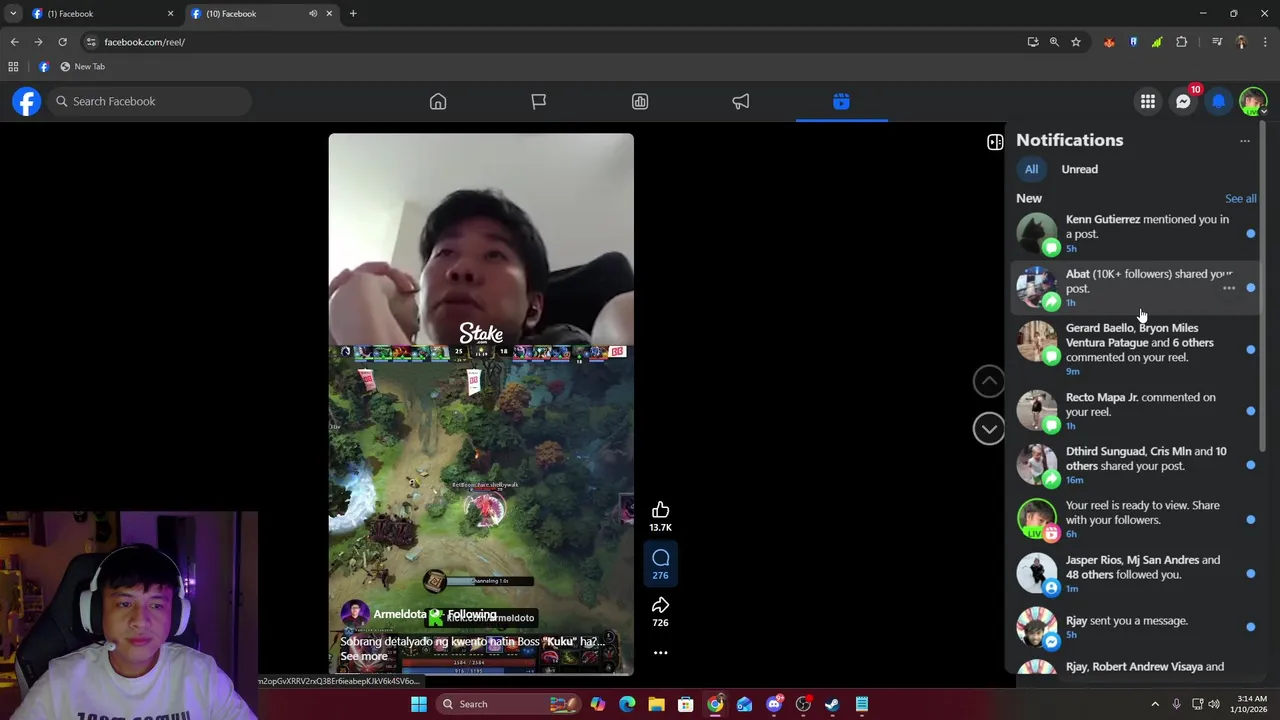Show hidden system tray icons
This screenshot has width=1280, height=720.
(1155, 704)
